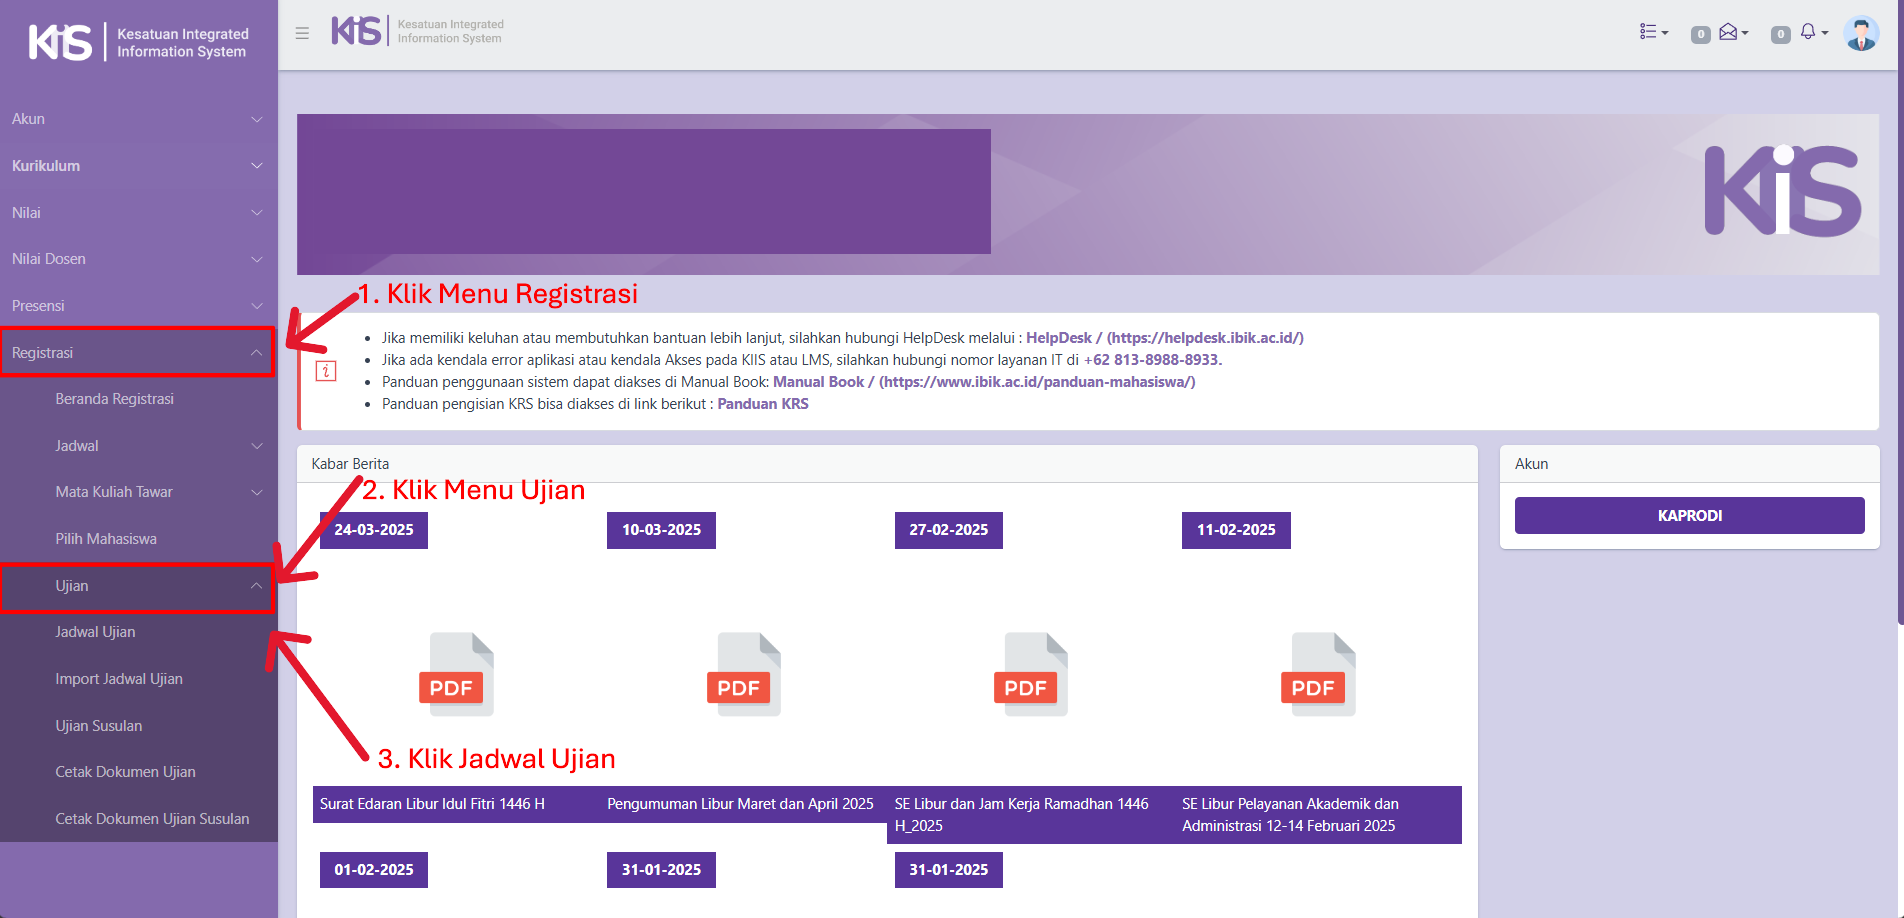Viewport: 1904px width, 918px height.
Task: Expand the Kurikulum sidebar menu
Action: coord(137,166)
